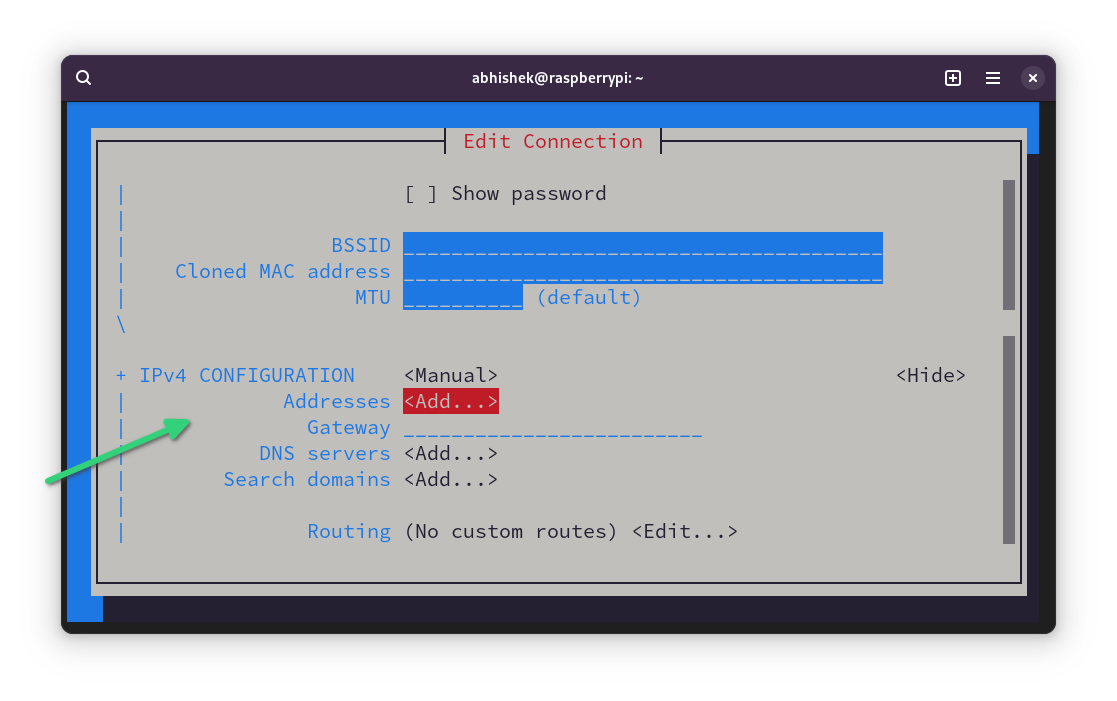1117x701 pixels.
Task: Add a new IPv4 address
Action: (x=450, y=402)
